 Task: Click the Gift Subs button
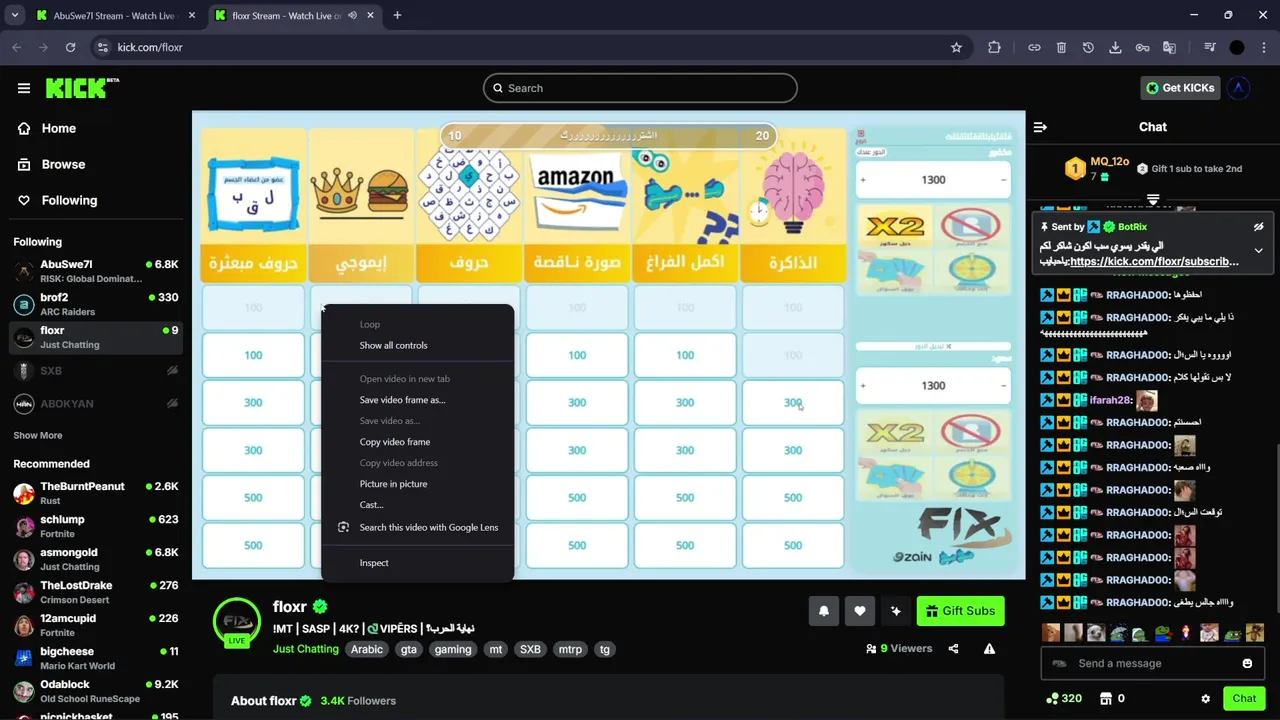tap(960, 611)
